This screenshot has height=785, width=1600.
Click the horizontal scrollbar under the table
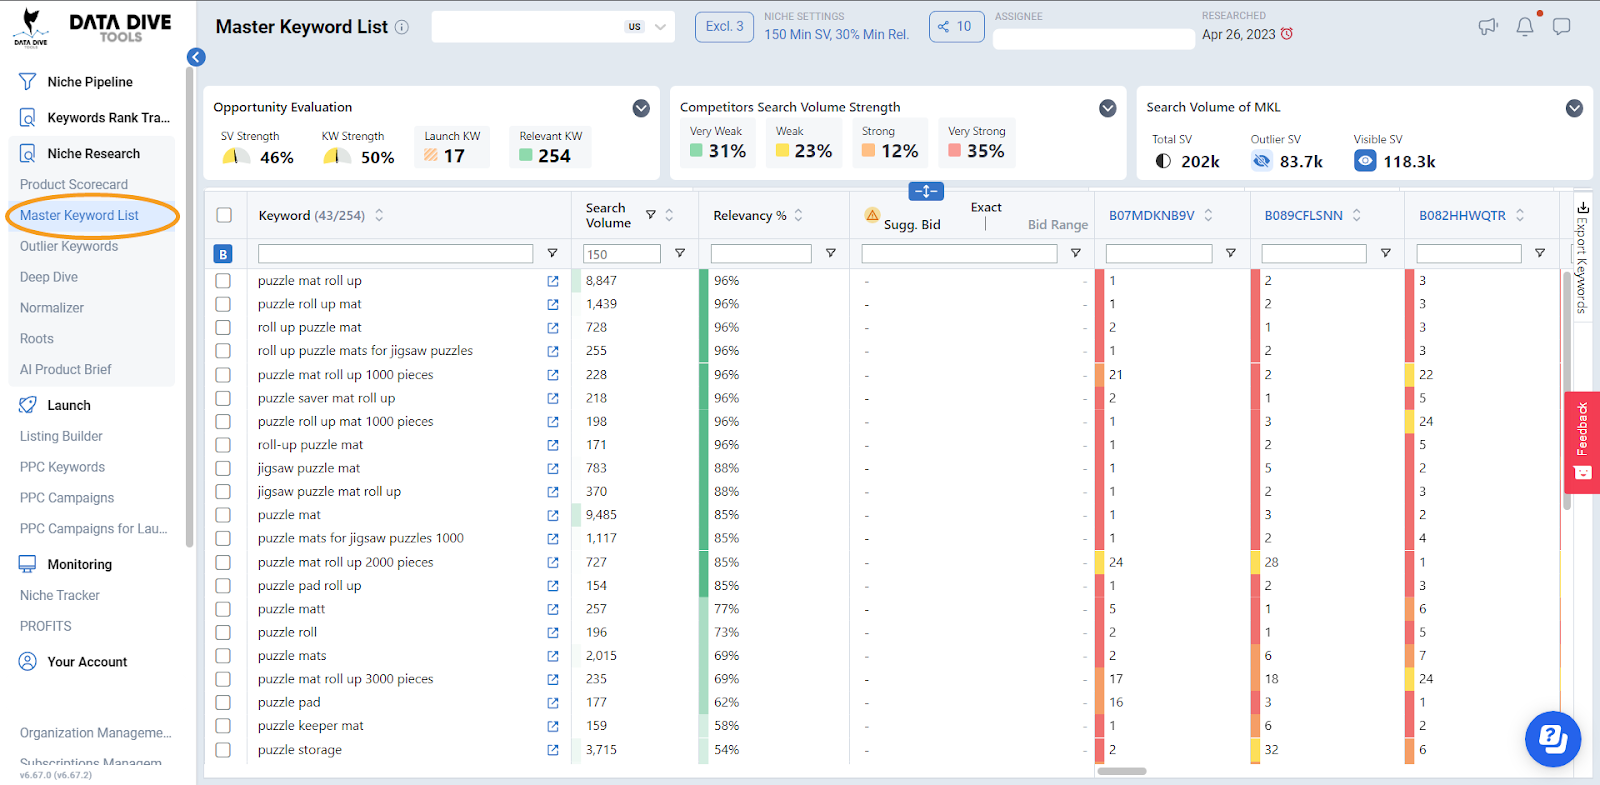[1122, 771]
